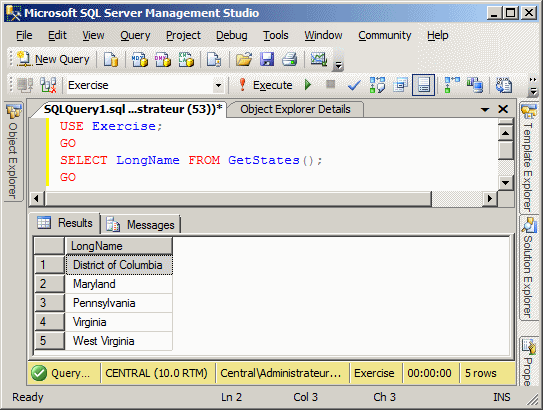Image resolution: width=543 pixels, height=410 pixels.
Task: Click the Print icon
Action: (289, 59)
